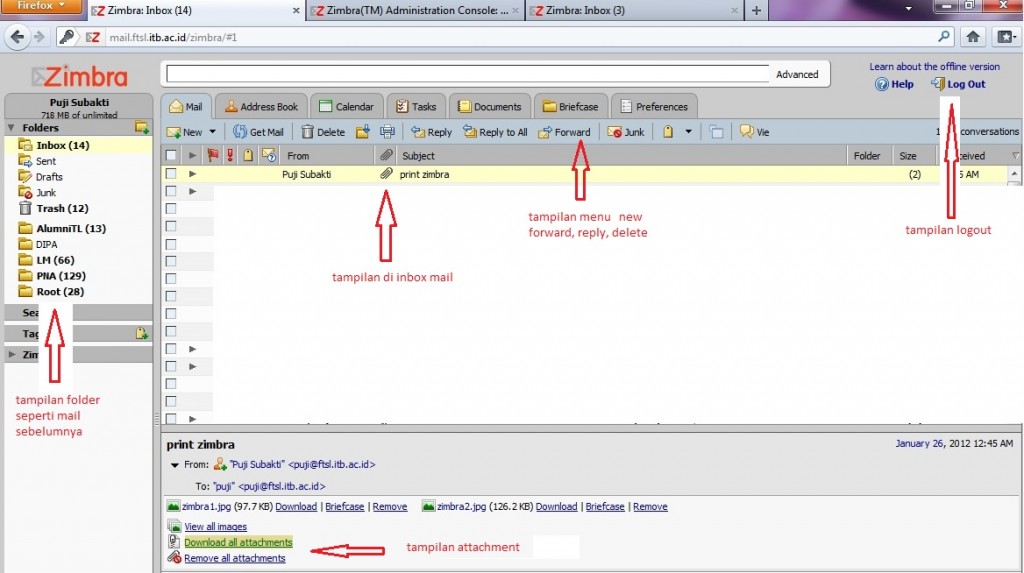Viewport: 1024px width, 573px height.
Task: Tick the select-all checkbox in list header
Action: [171, 155]
